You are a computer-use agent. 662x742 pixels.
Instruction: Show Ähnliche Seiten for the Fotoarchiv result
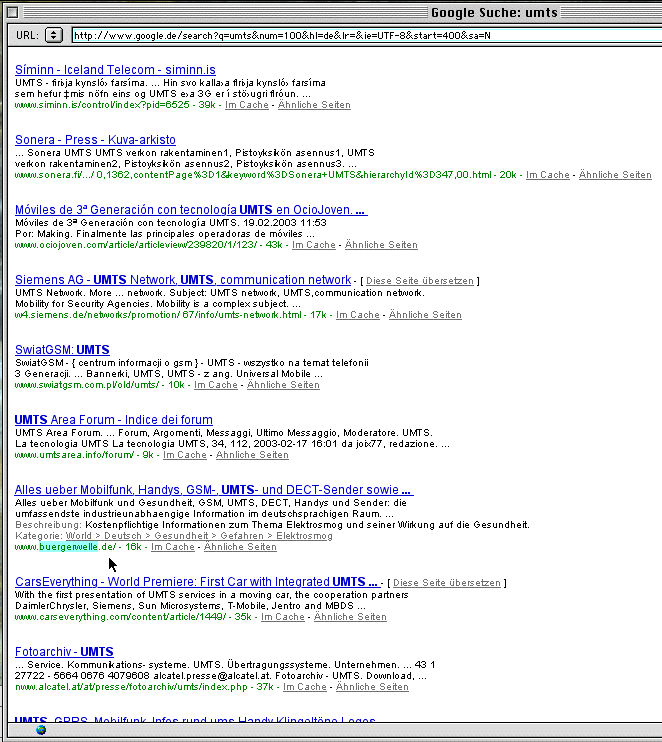(372, 687)
